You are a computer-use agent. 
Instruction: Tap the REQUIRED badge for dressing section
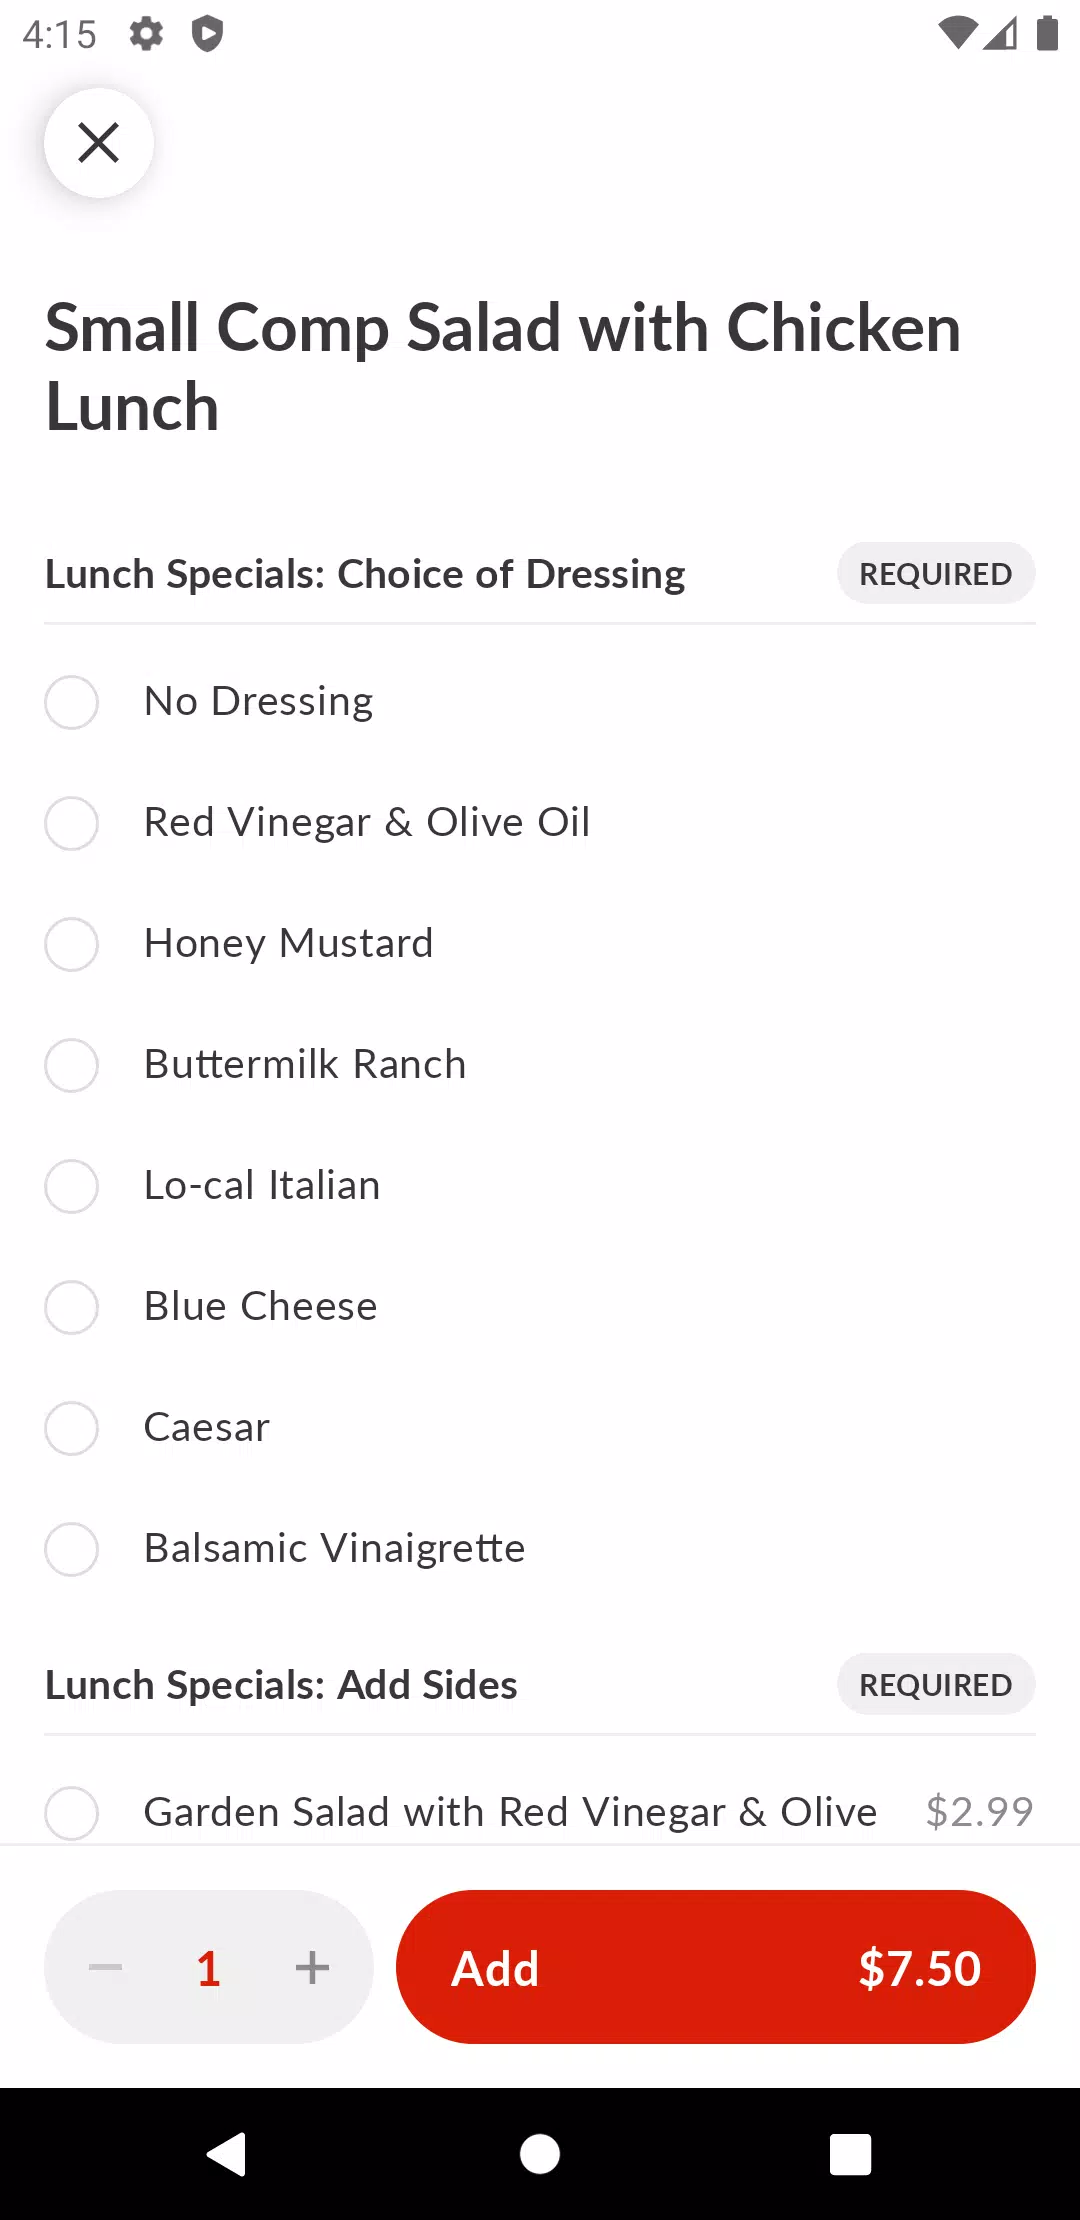tap(936, 574)
